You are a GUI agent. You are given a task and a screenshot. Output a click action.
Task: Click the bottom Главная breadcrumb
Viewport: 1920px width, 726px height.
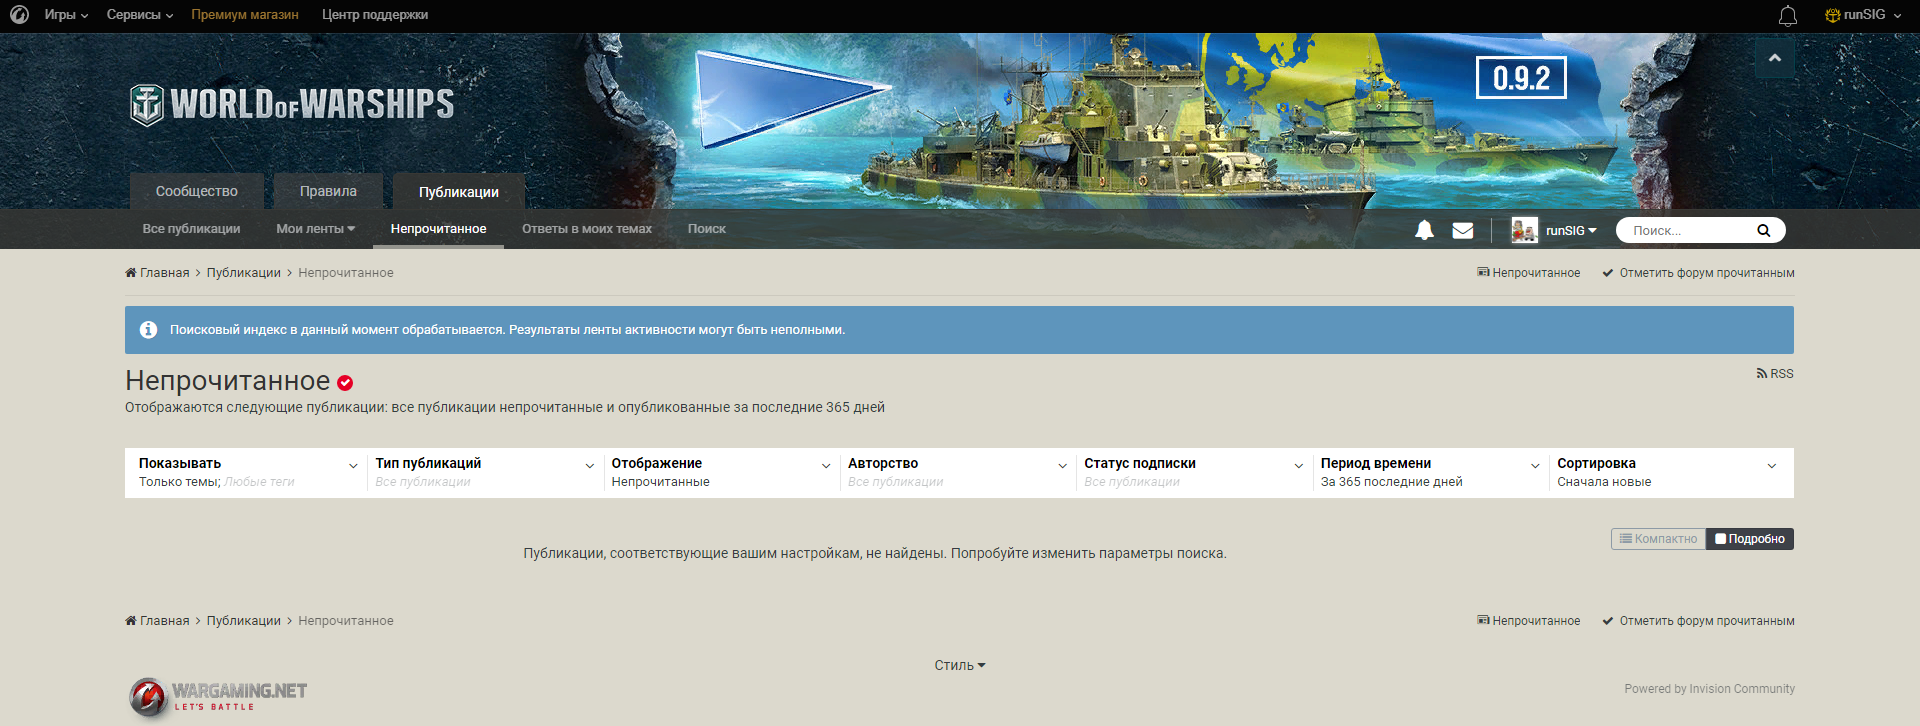tap(157, 621)
